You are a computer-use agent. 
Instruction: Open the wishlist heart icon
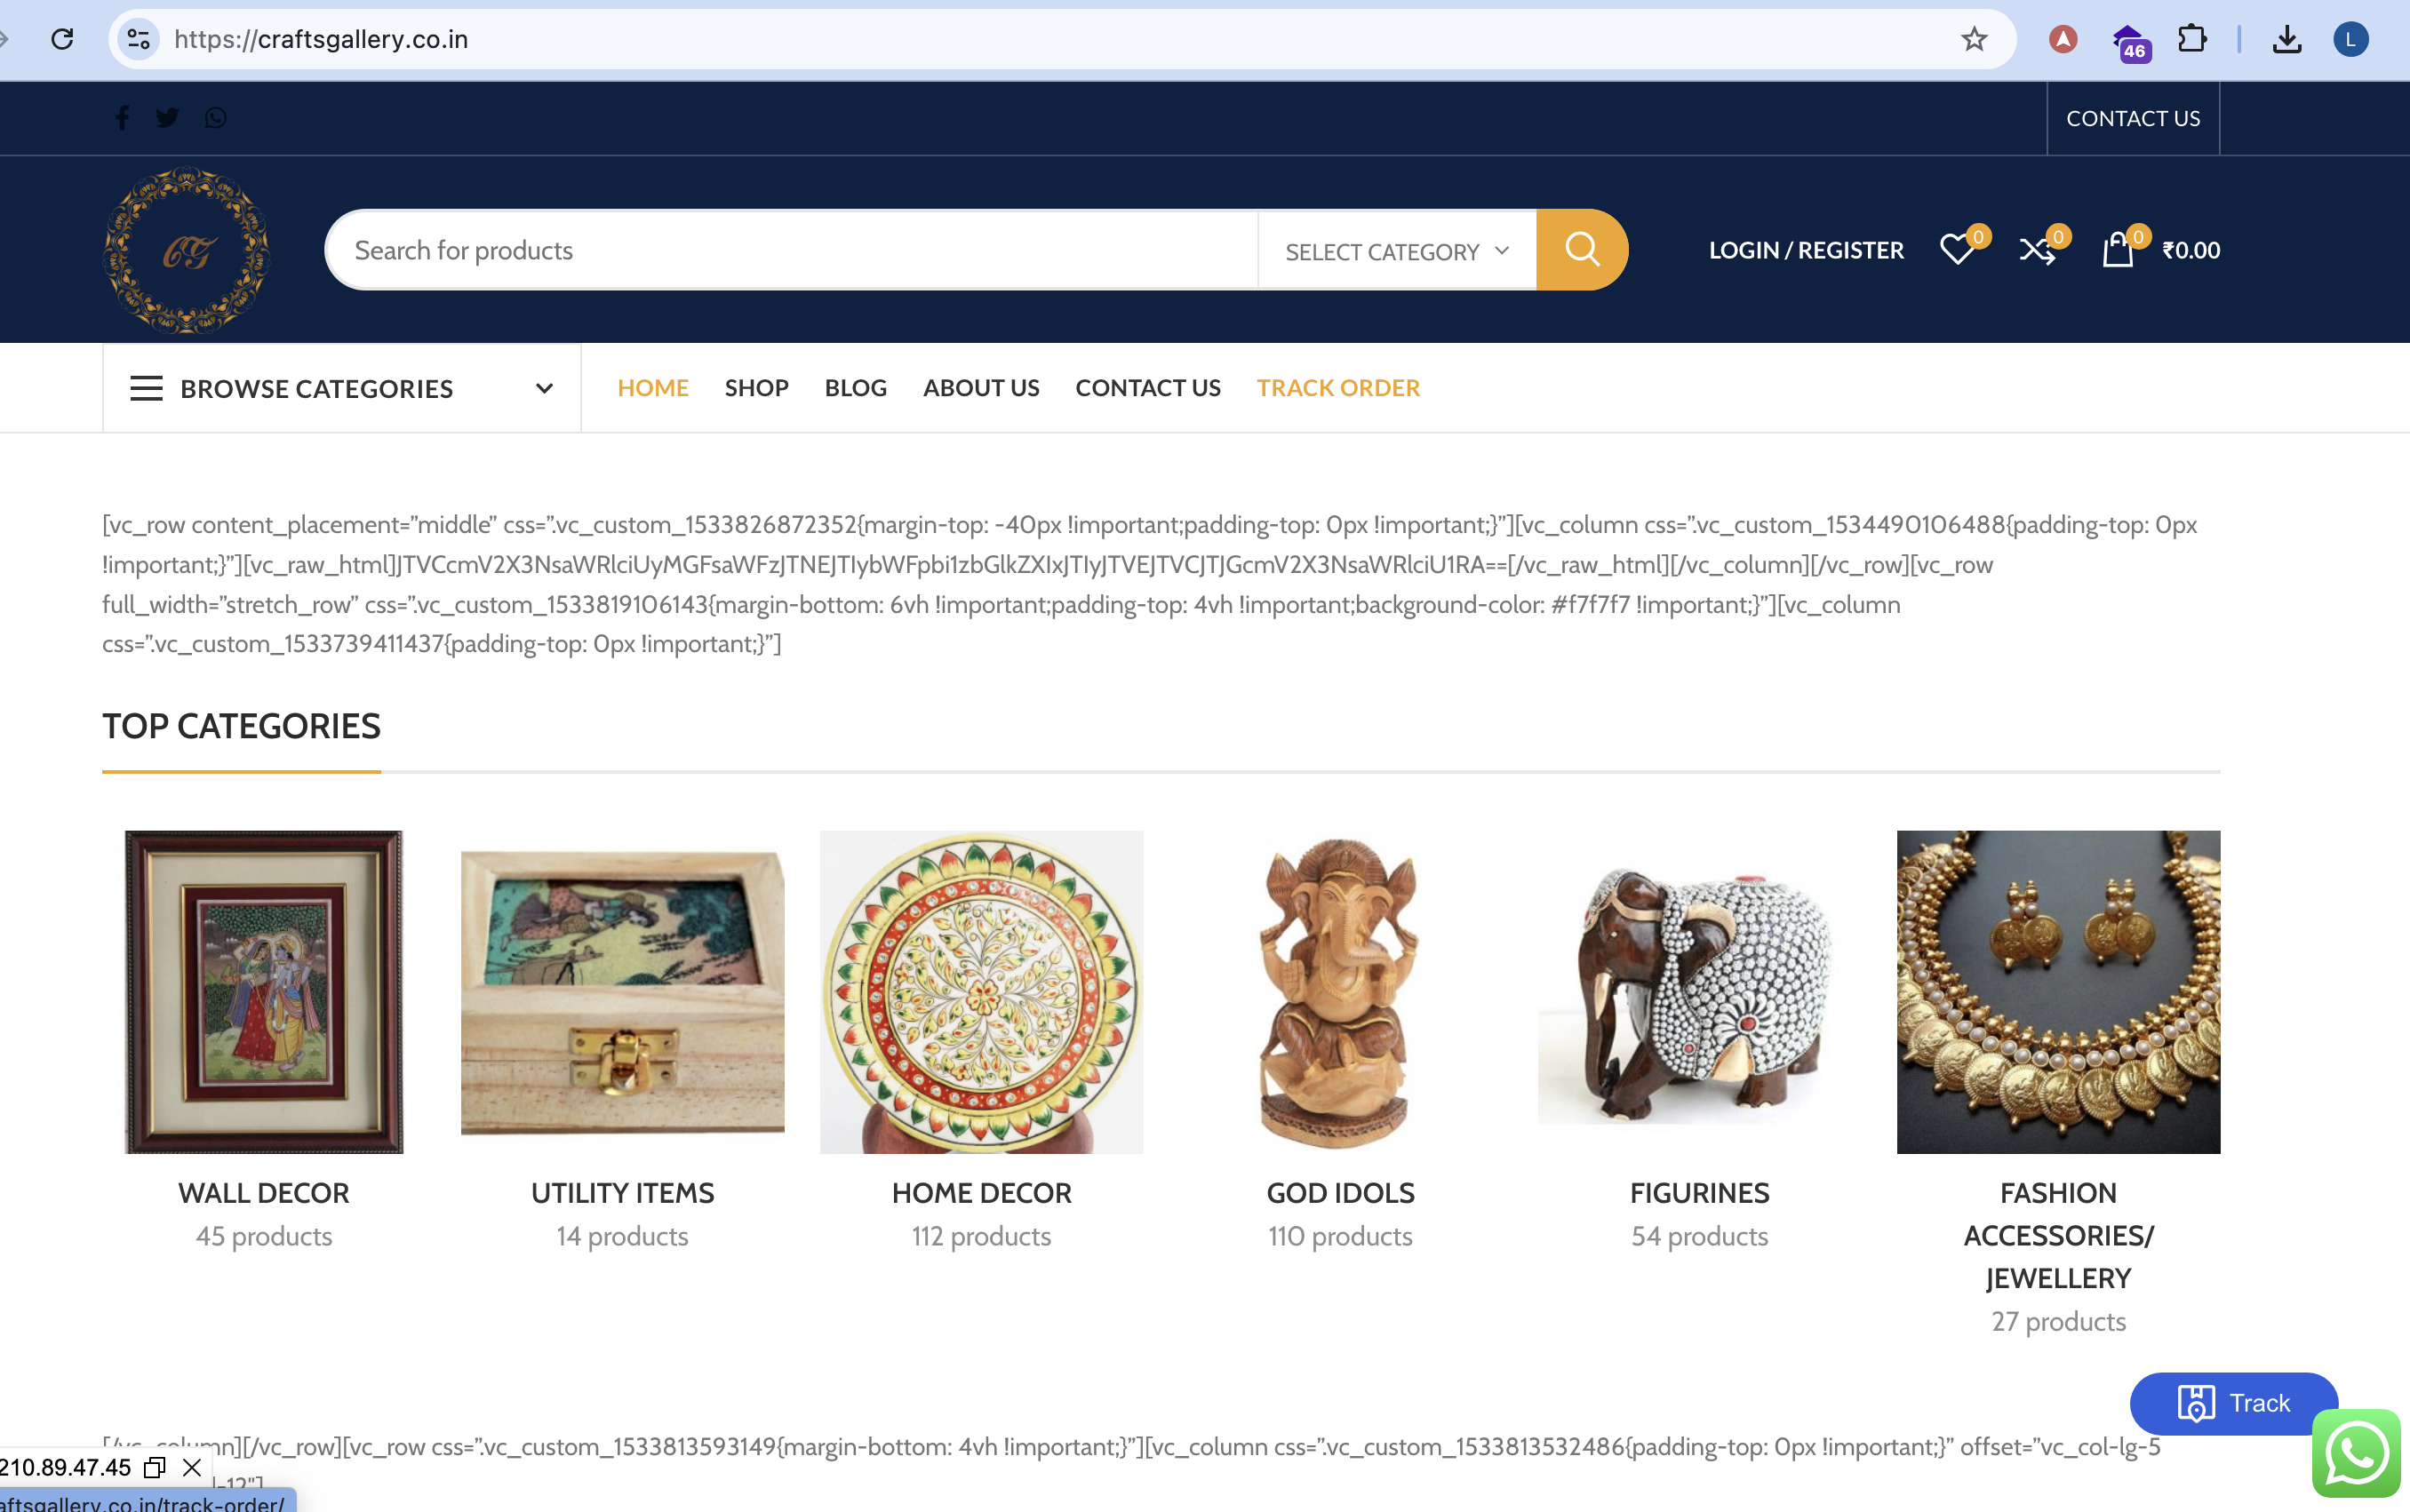(x=1957, y=250)
